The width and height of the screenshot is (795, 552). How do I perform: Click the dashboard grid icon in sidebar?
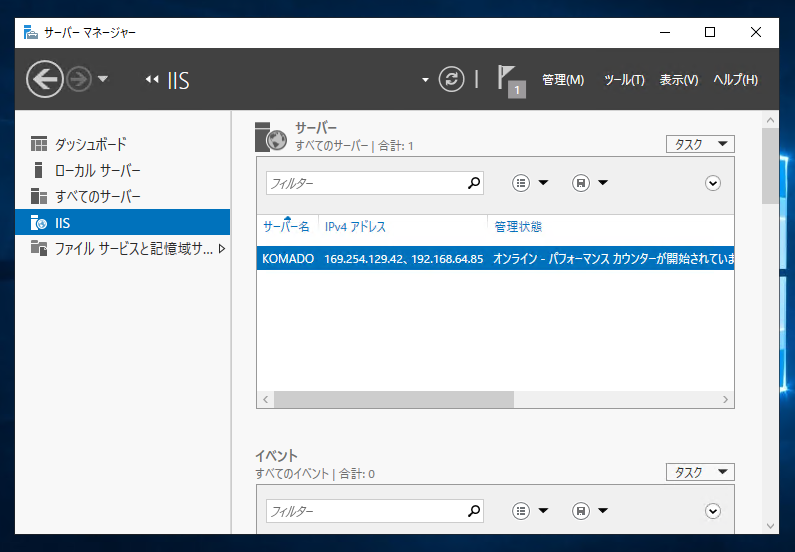(x=39, y=144)
